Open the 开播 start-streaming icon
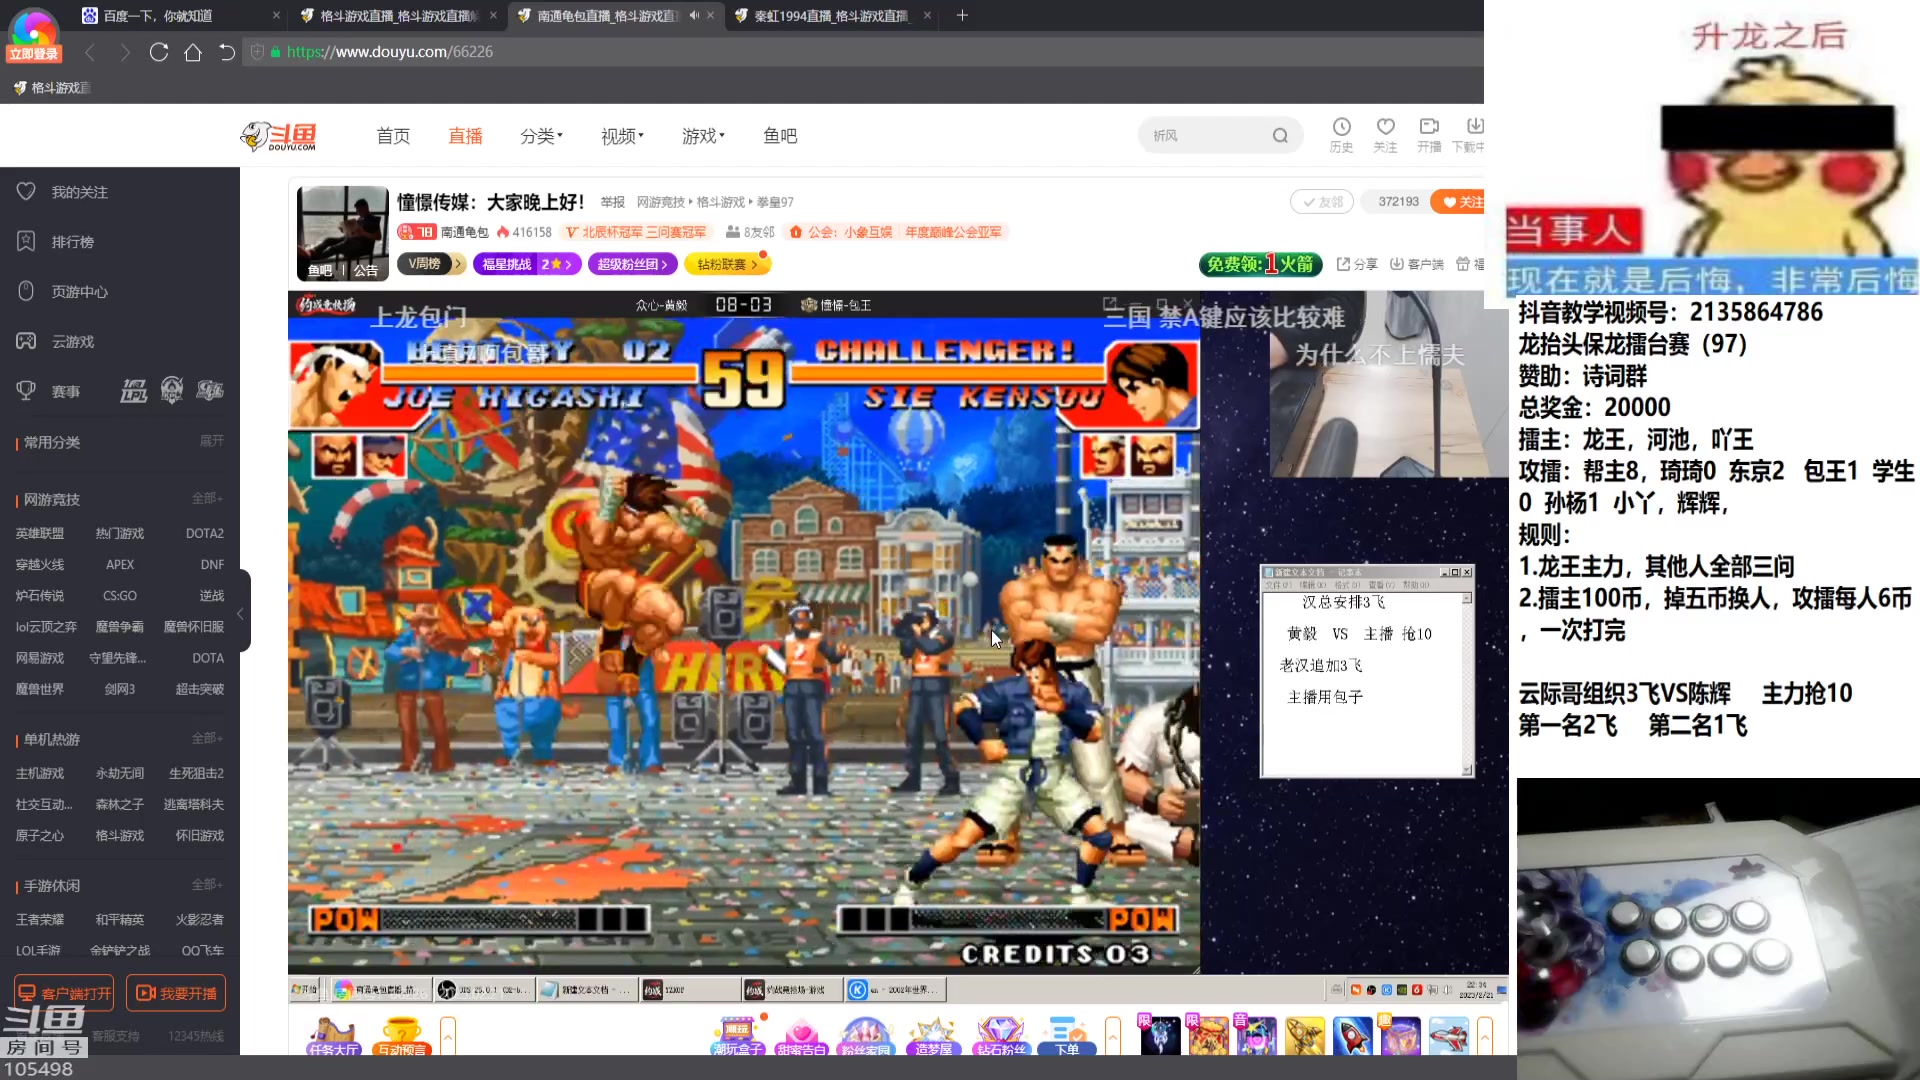The image size is (1920, 1080). [x=1429, y=135]
